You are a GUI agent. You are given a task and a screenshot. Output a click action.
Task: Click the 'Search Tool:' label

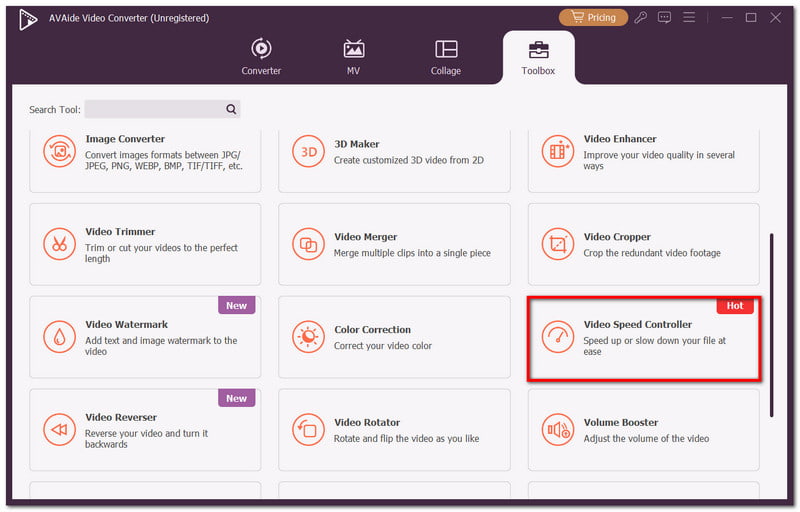[x=55, y=110]
